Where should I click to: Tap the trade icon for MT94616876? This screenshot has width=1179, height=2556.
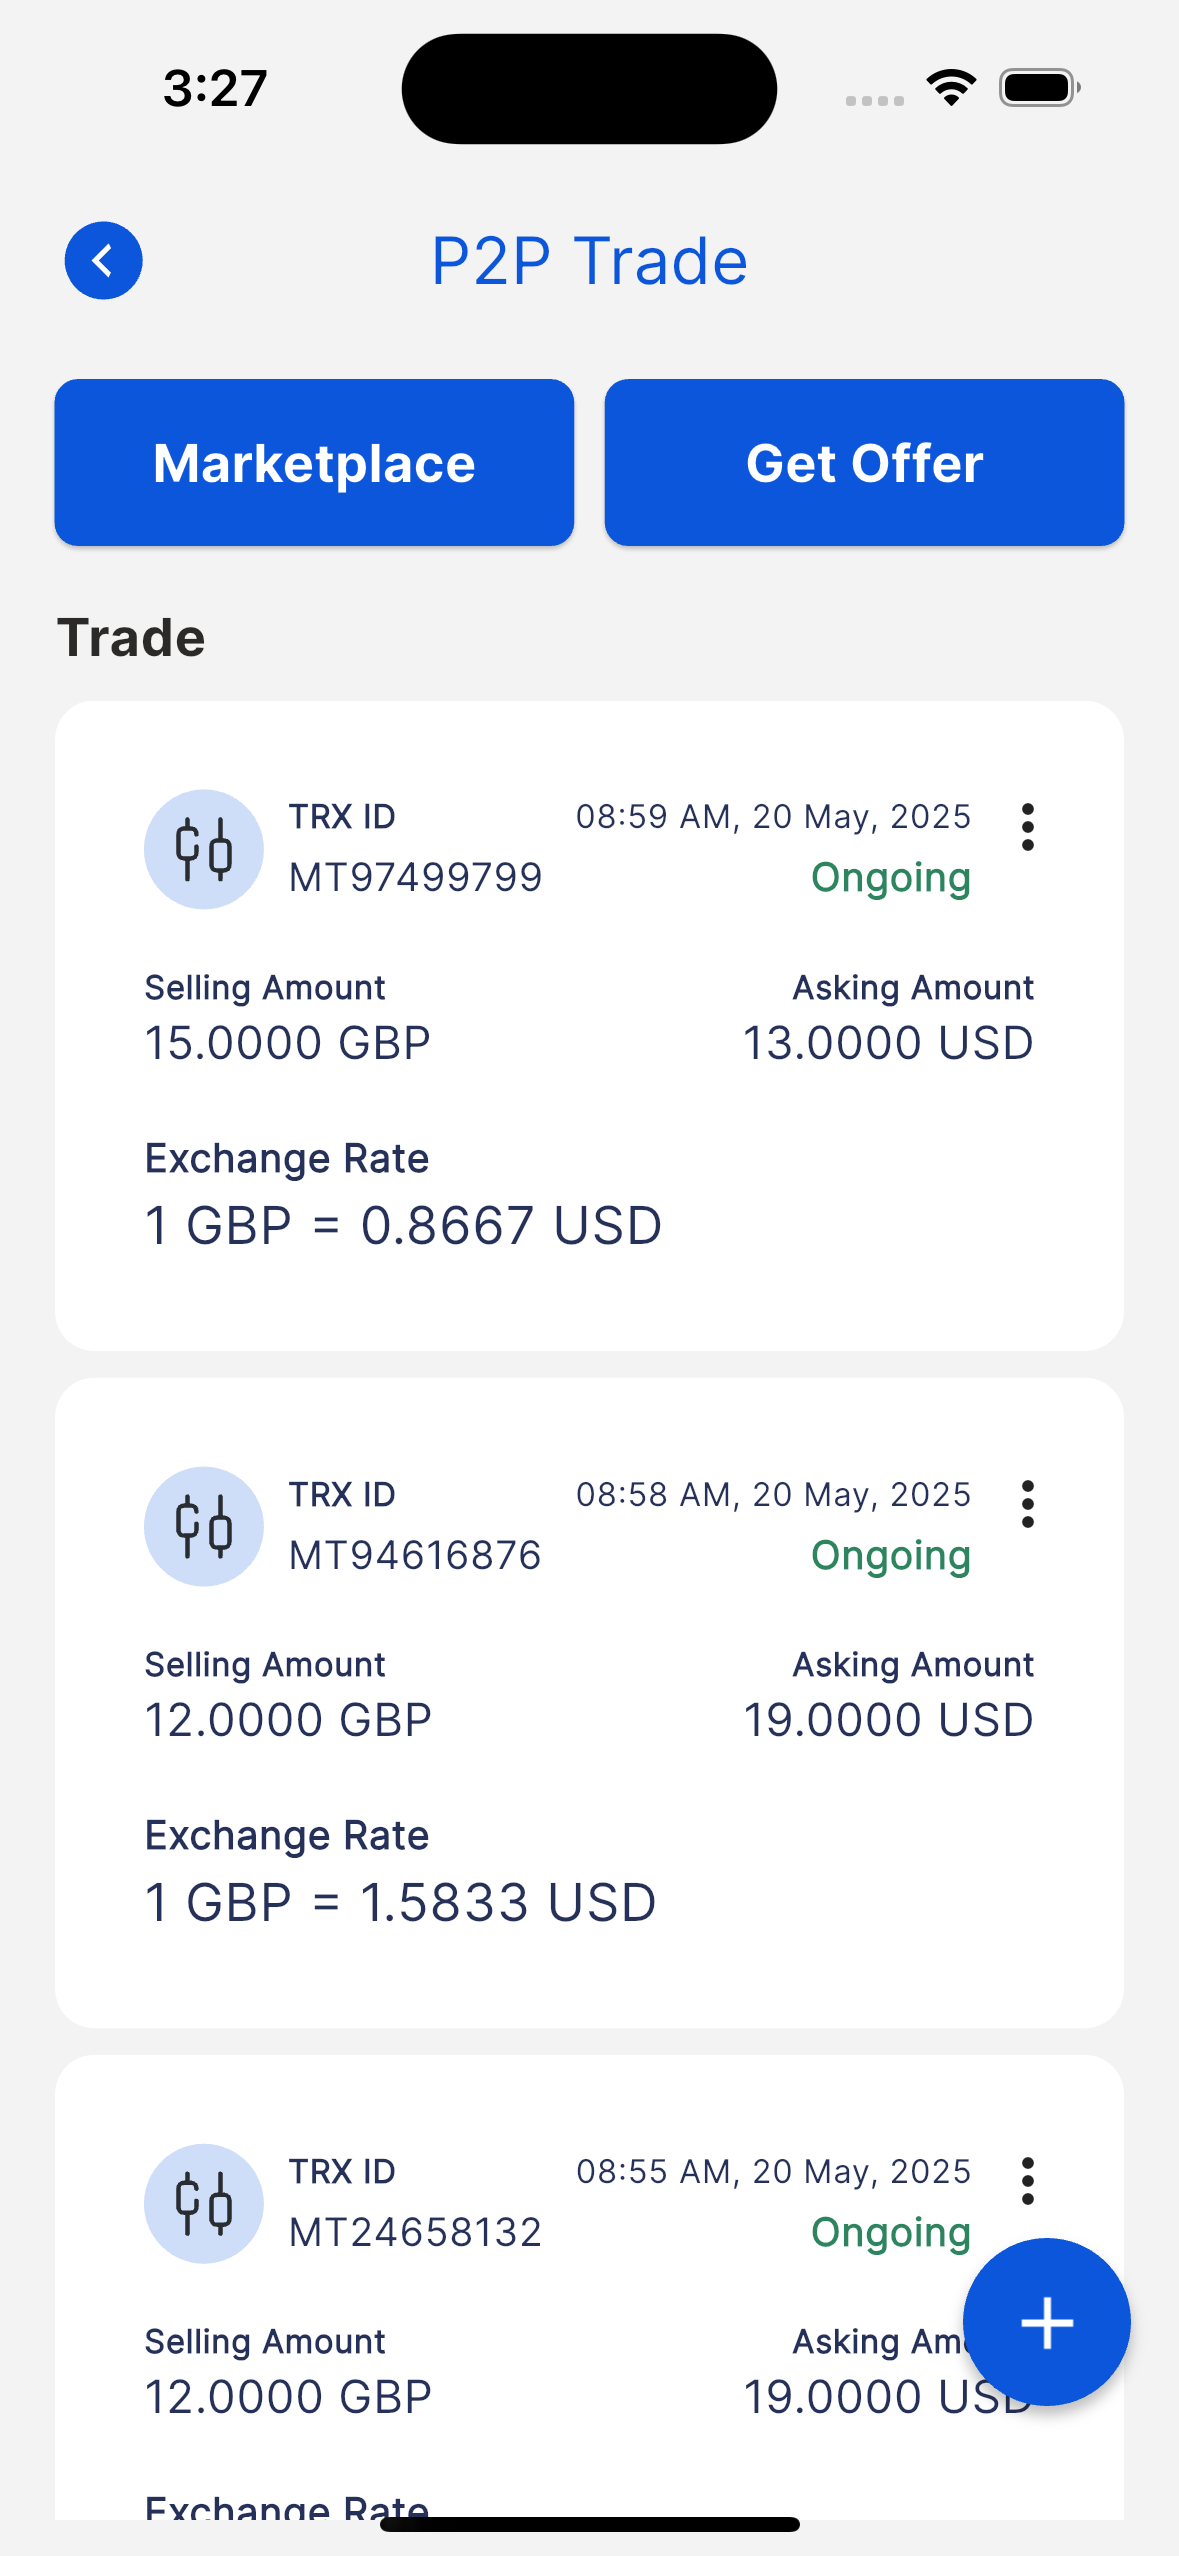[204, 1526]
